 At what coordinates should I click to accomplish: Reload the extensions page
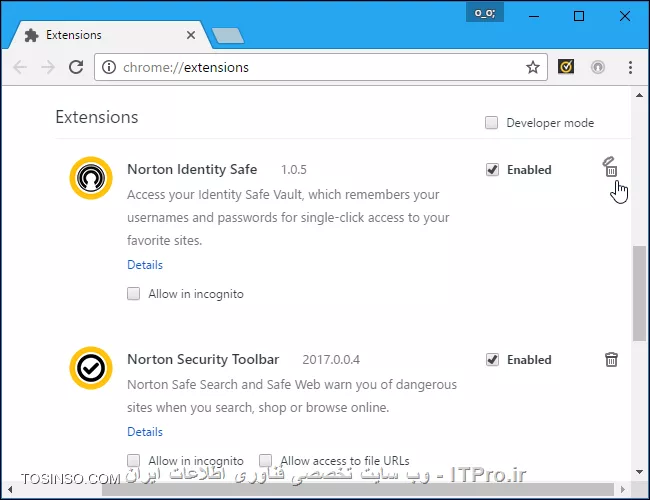tap(76, 67)
